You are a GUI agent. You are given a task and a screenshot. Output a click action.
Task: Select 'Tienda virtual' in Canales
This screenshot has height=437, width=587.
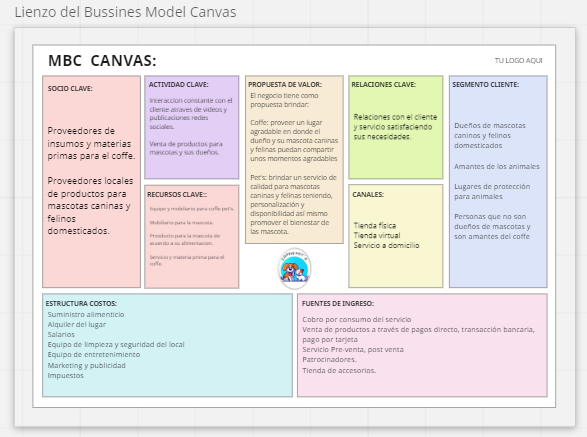tap(377, 236)
